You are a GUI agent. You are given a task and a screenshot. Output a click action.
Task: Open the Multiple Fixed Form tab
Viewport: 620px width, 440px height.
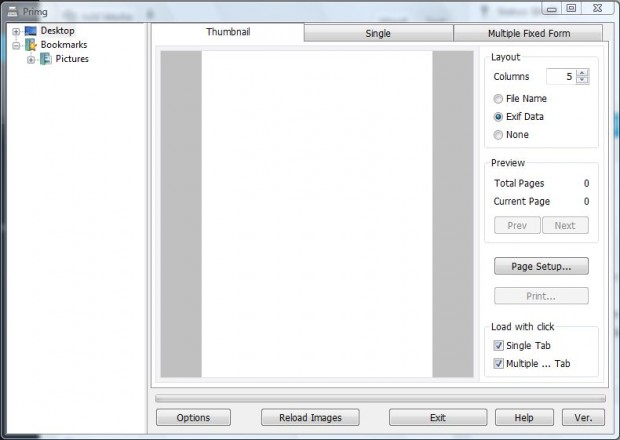tap(528, 33)
